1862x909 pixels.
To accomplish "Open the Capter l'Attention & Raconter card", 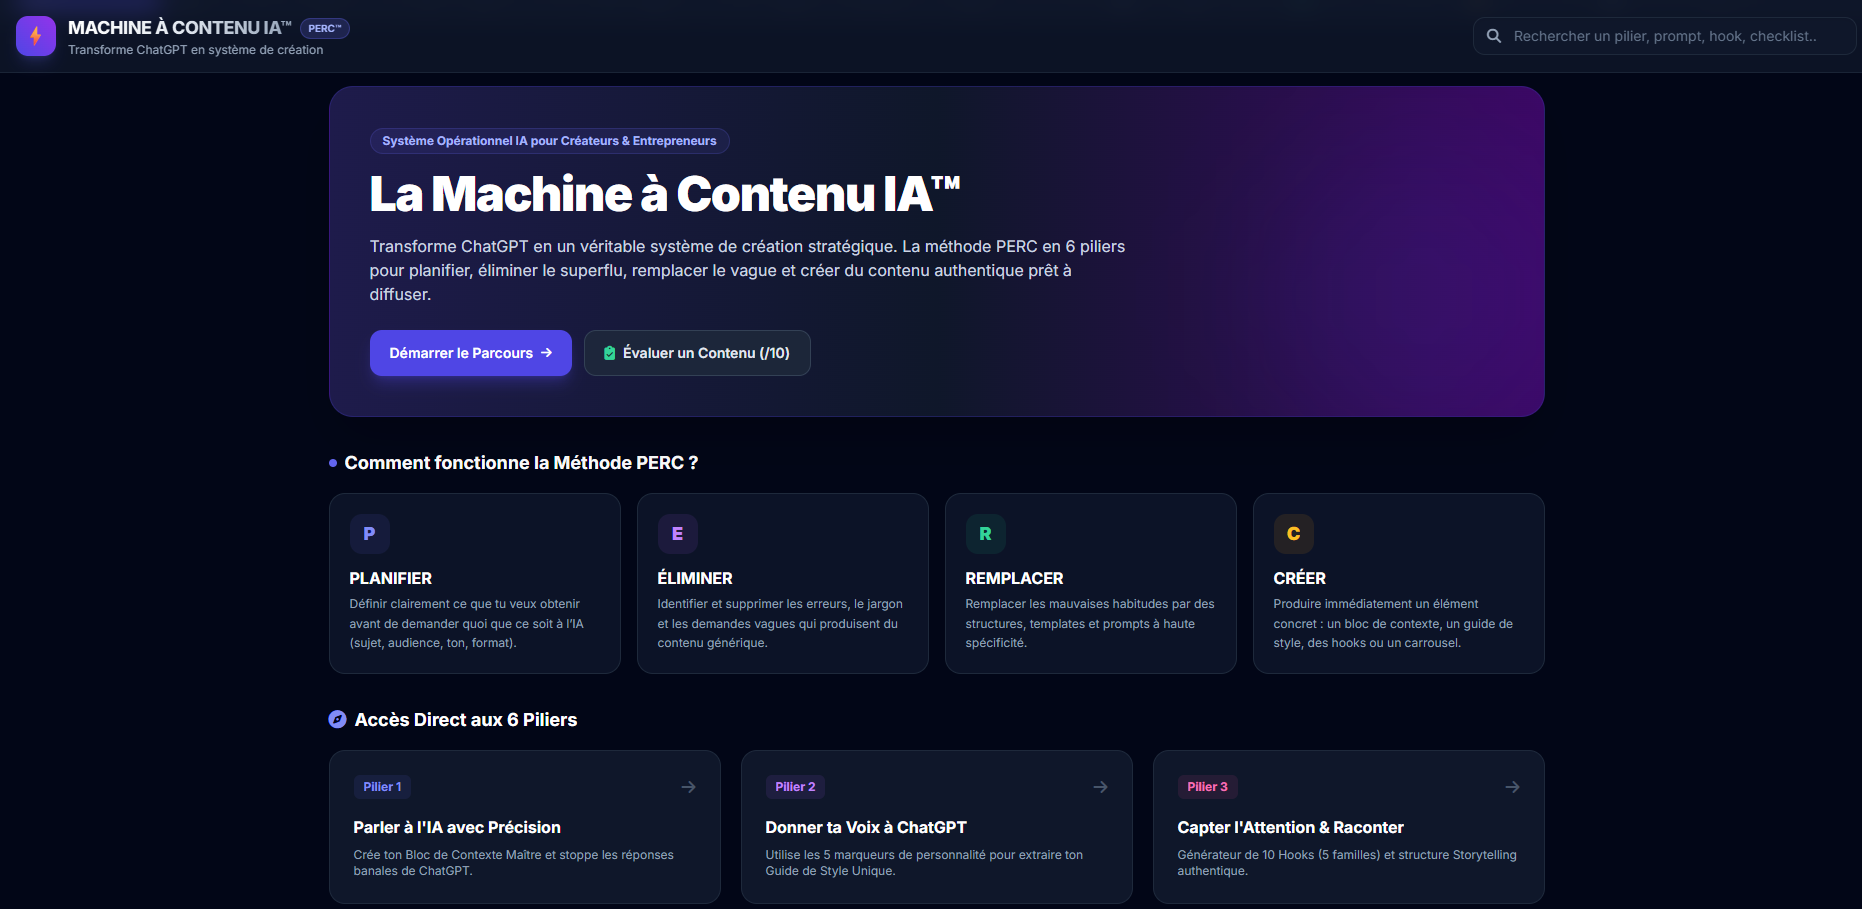I will click(x=1349, y=827).
